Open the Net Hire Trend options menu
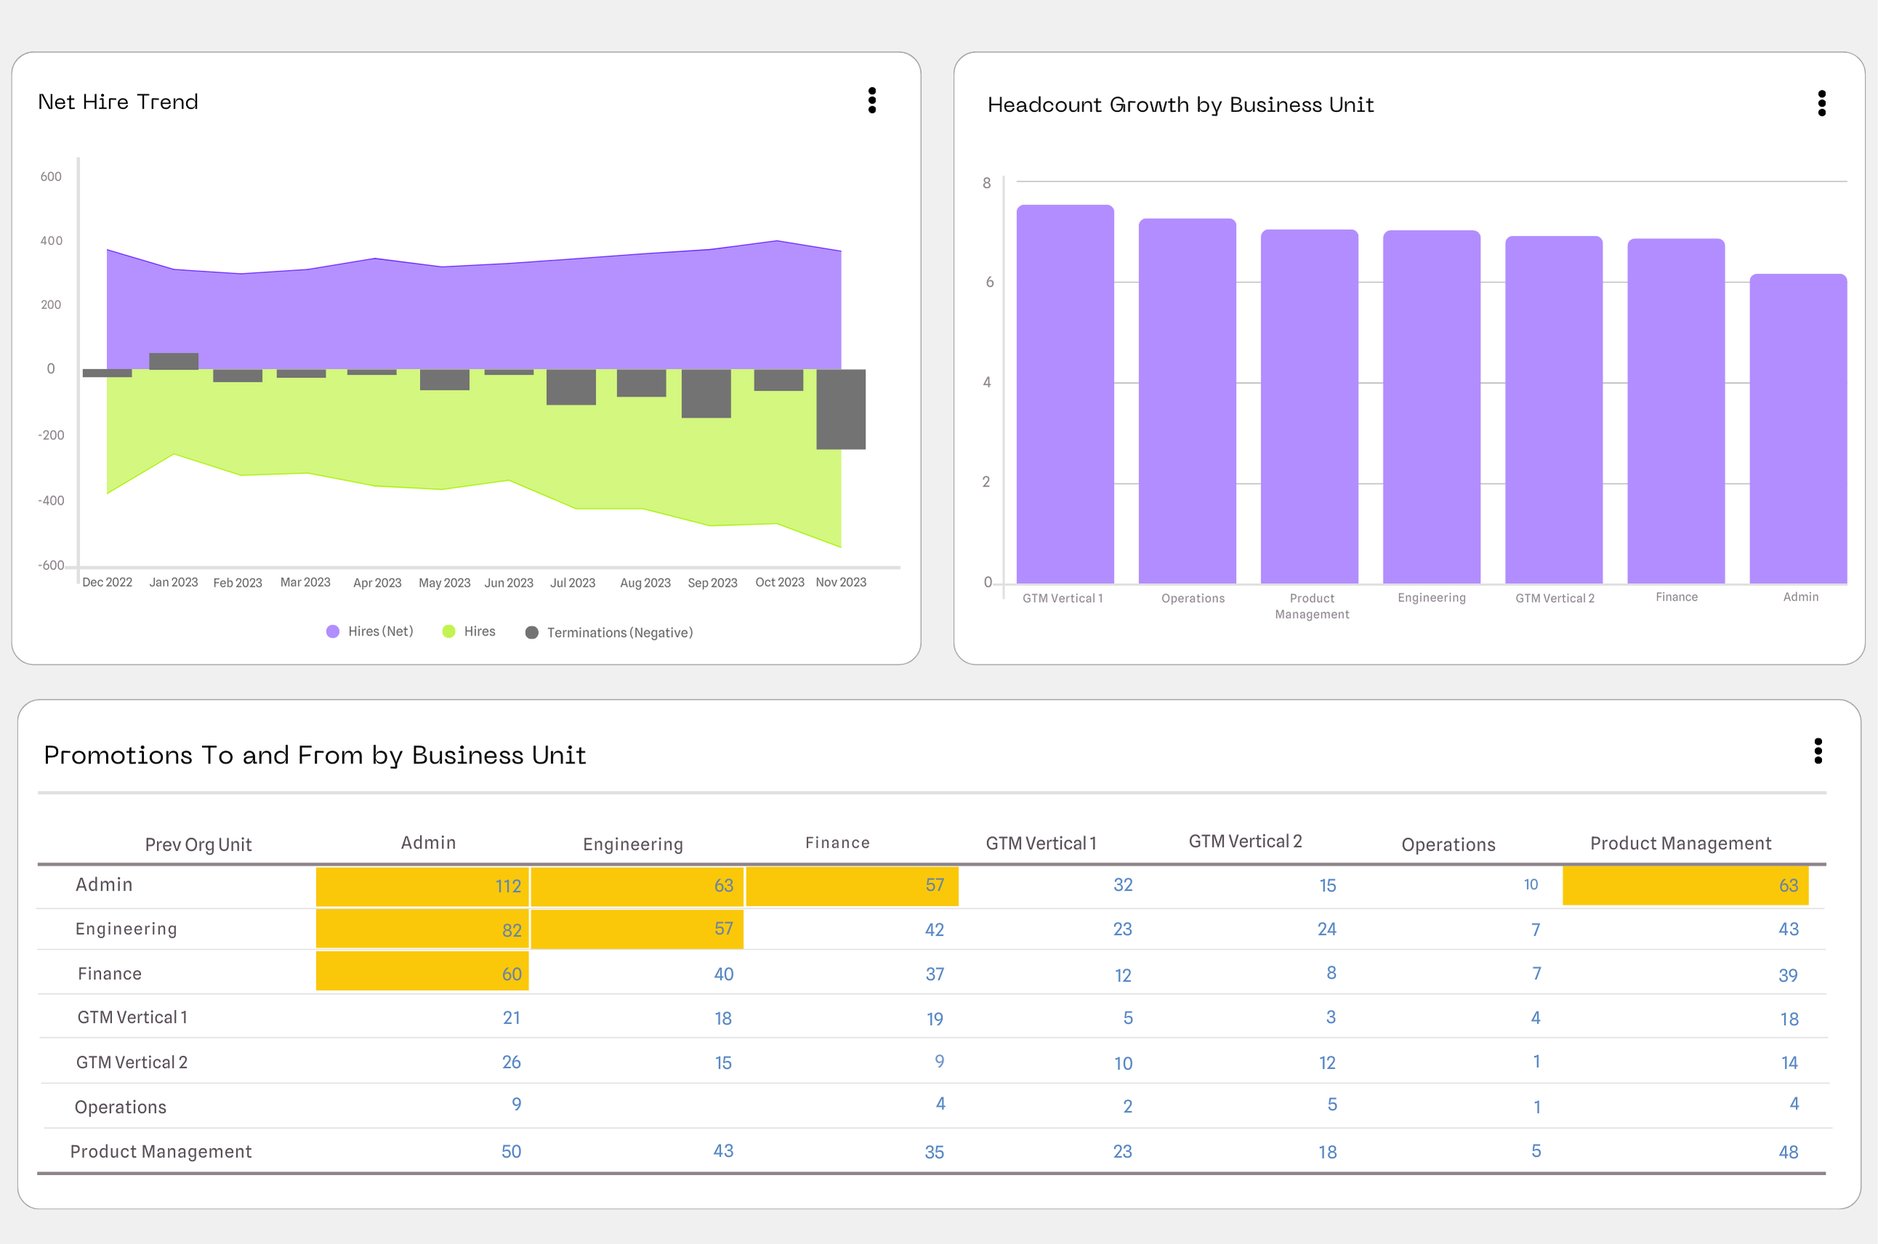This screenshot has height=1244, width=1878. (x=872, y=101)
